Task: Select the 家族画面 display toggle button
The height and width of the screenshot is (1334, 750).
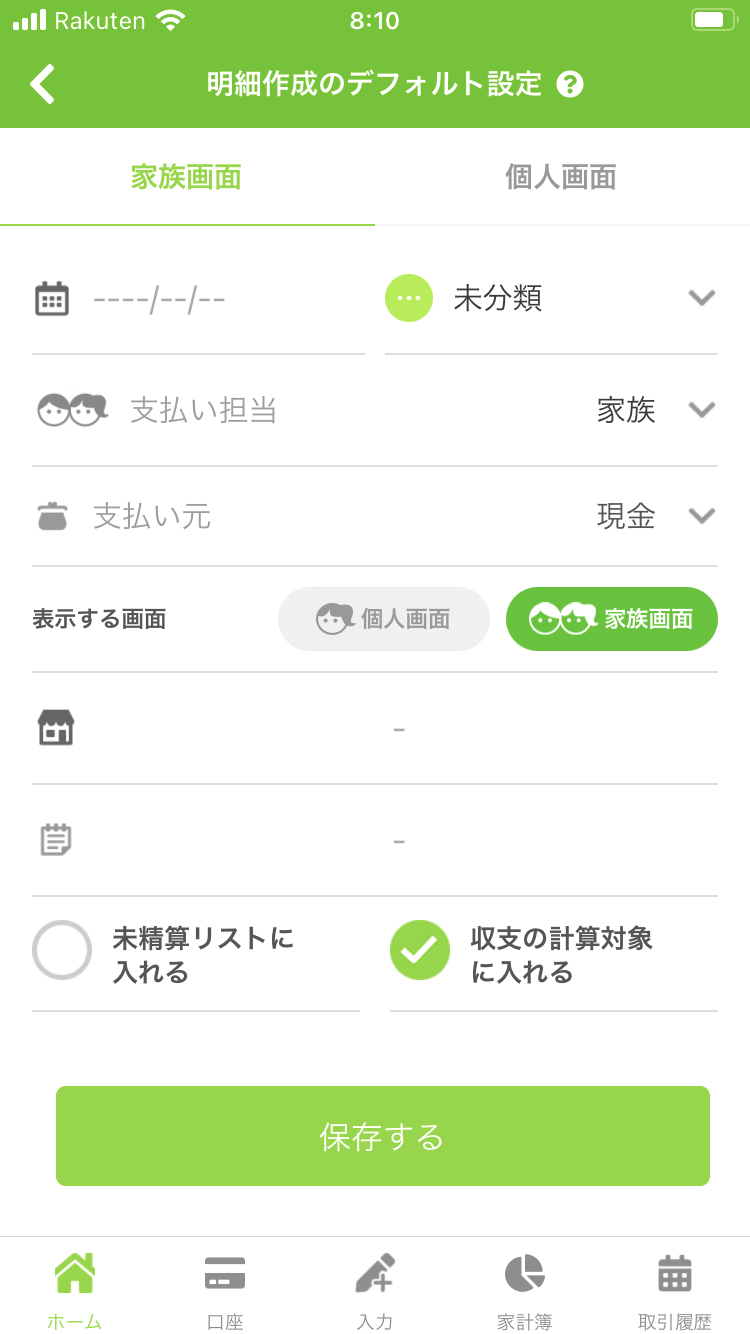Action: point(612,619)
